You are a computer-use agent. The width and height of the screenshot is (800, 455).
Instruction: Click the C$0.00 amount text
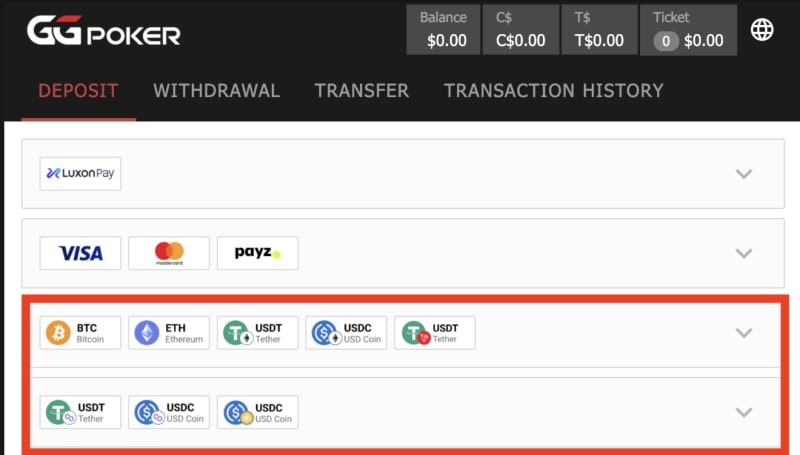tap(520, 40)
